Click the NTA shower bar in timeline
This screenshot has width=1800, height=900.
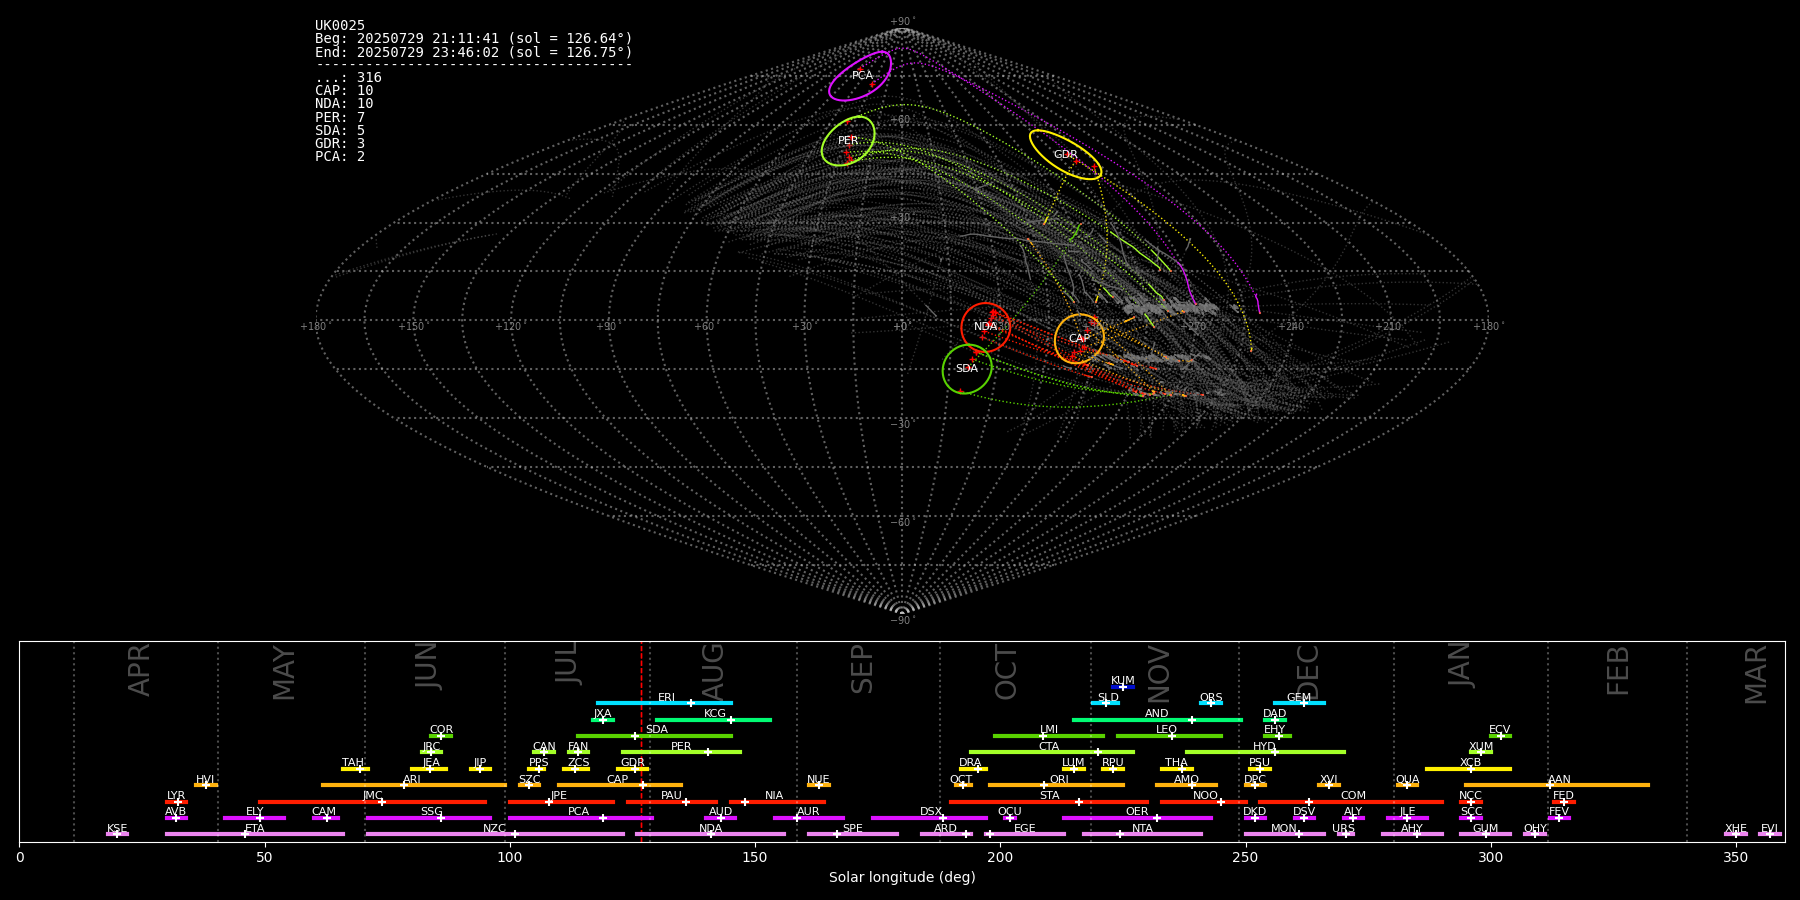pos(1142,834)
